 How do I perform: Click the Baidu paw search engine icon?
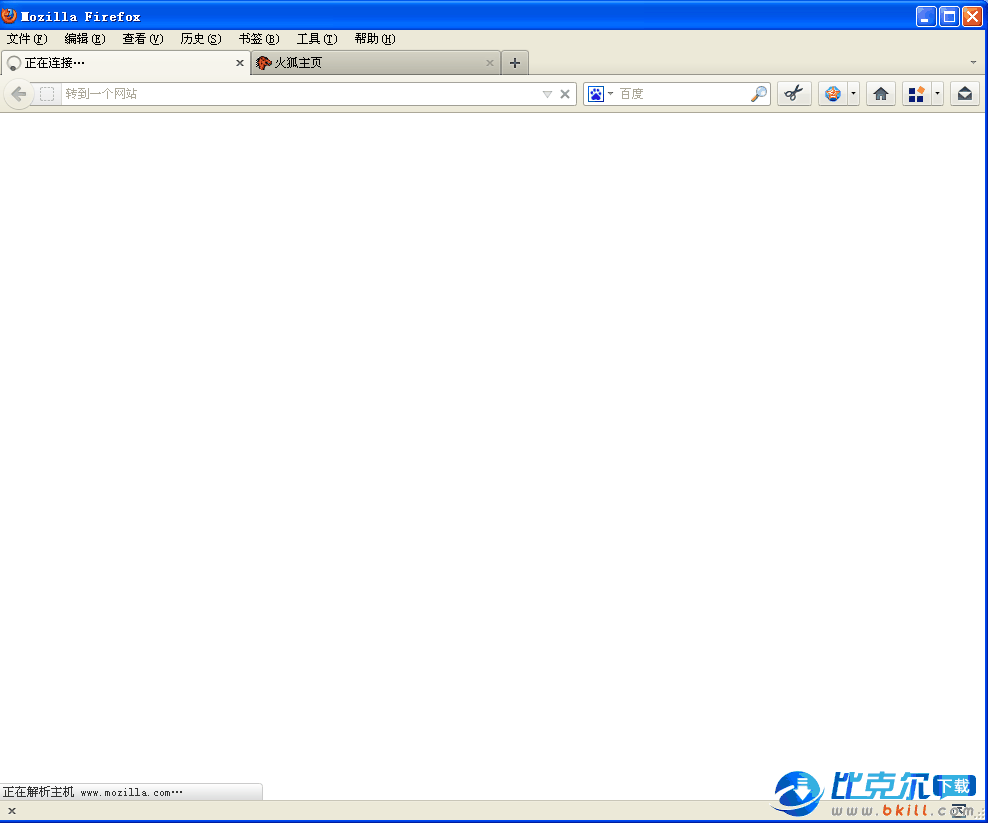pyautogui.click(x=595, y=95)
